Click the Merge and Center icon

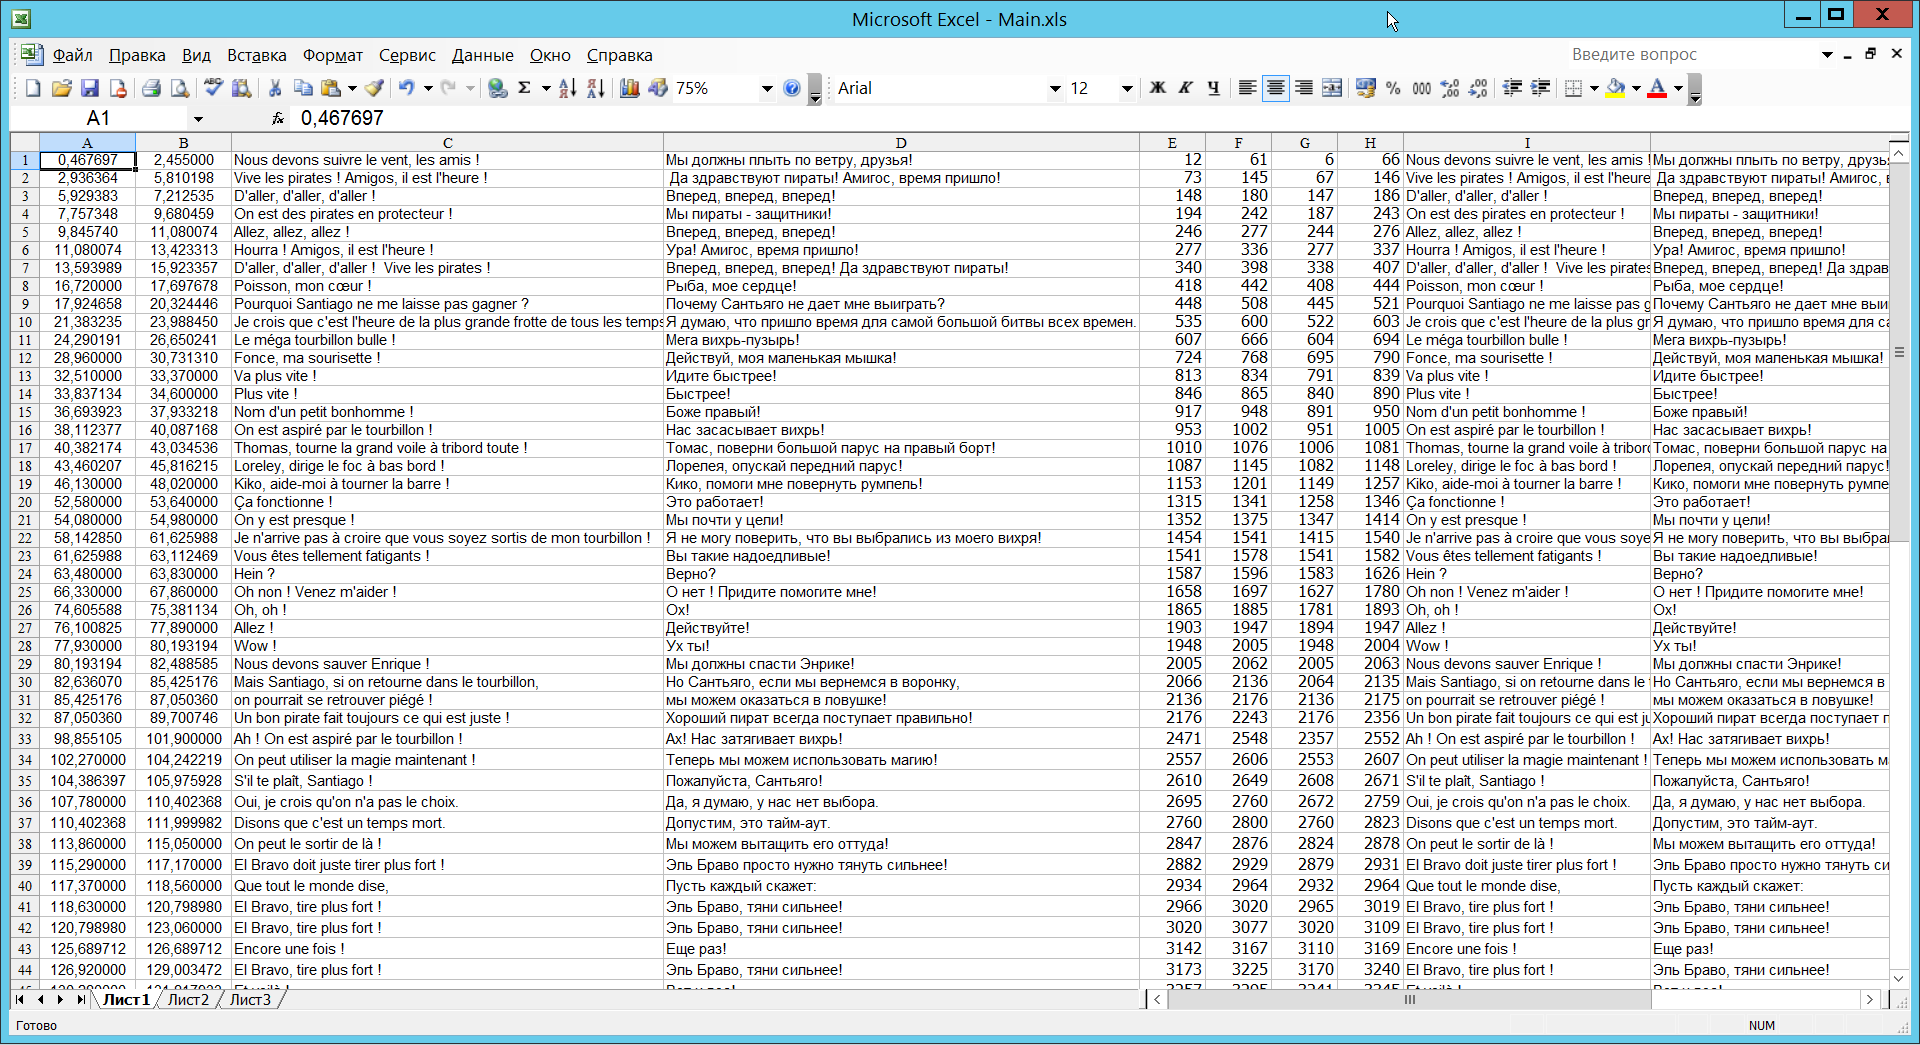[x=1332, y=89]
